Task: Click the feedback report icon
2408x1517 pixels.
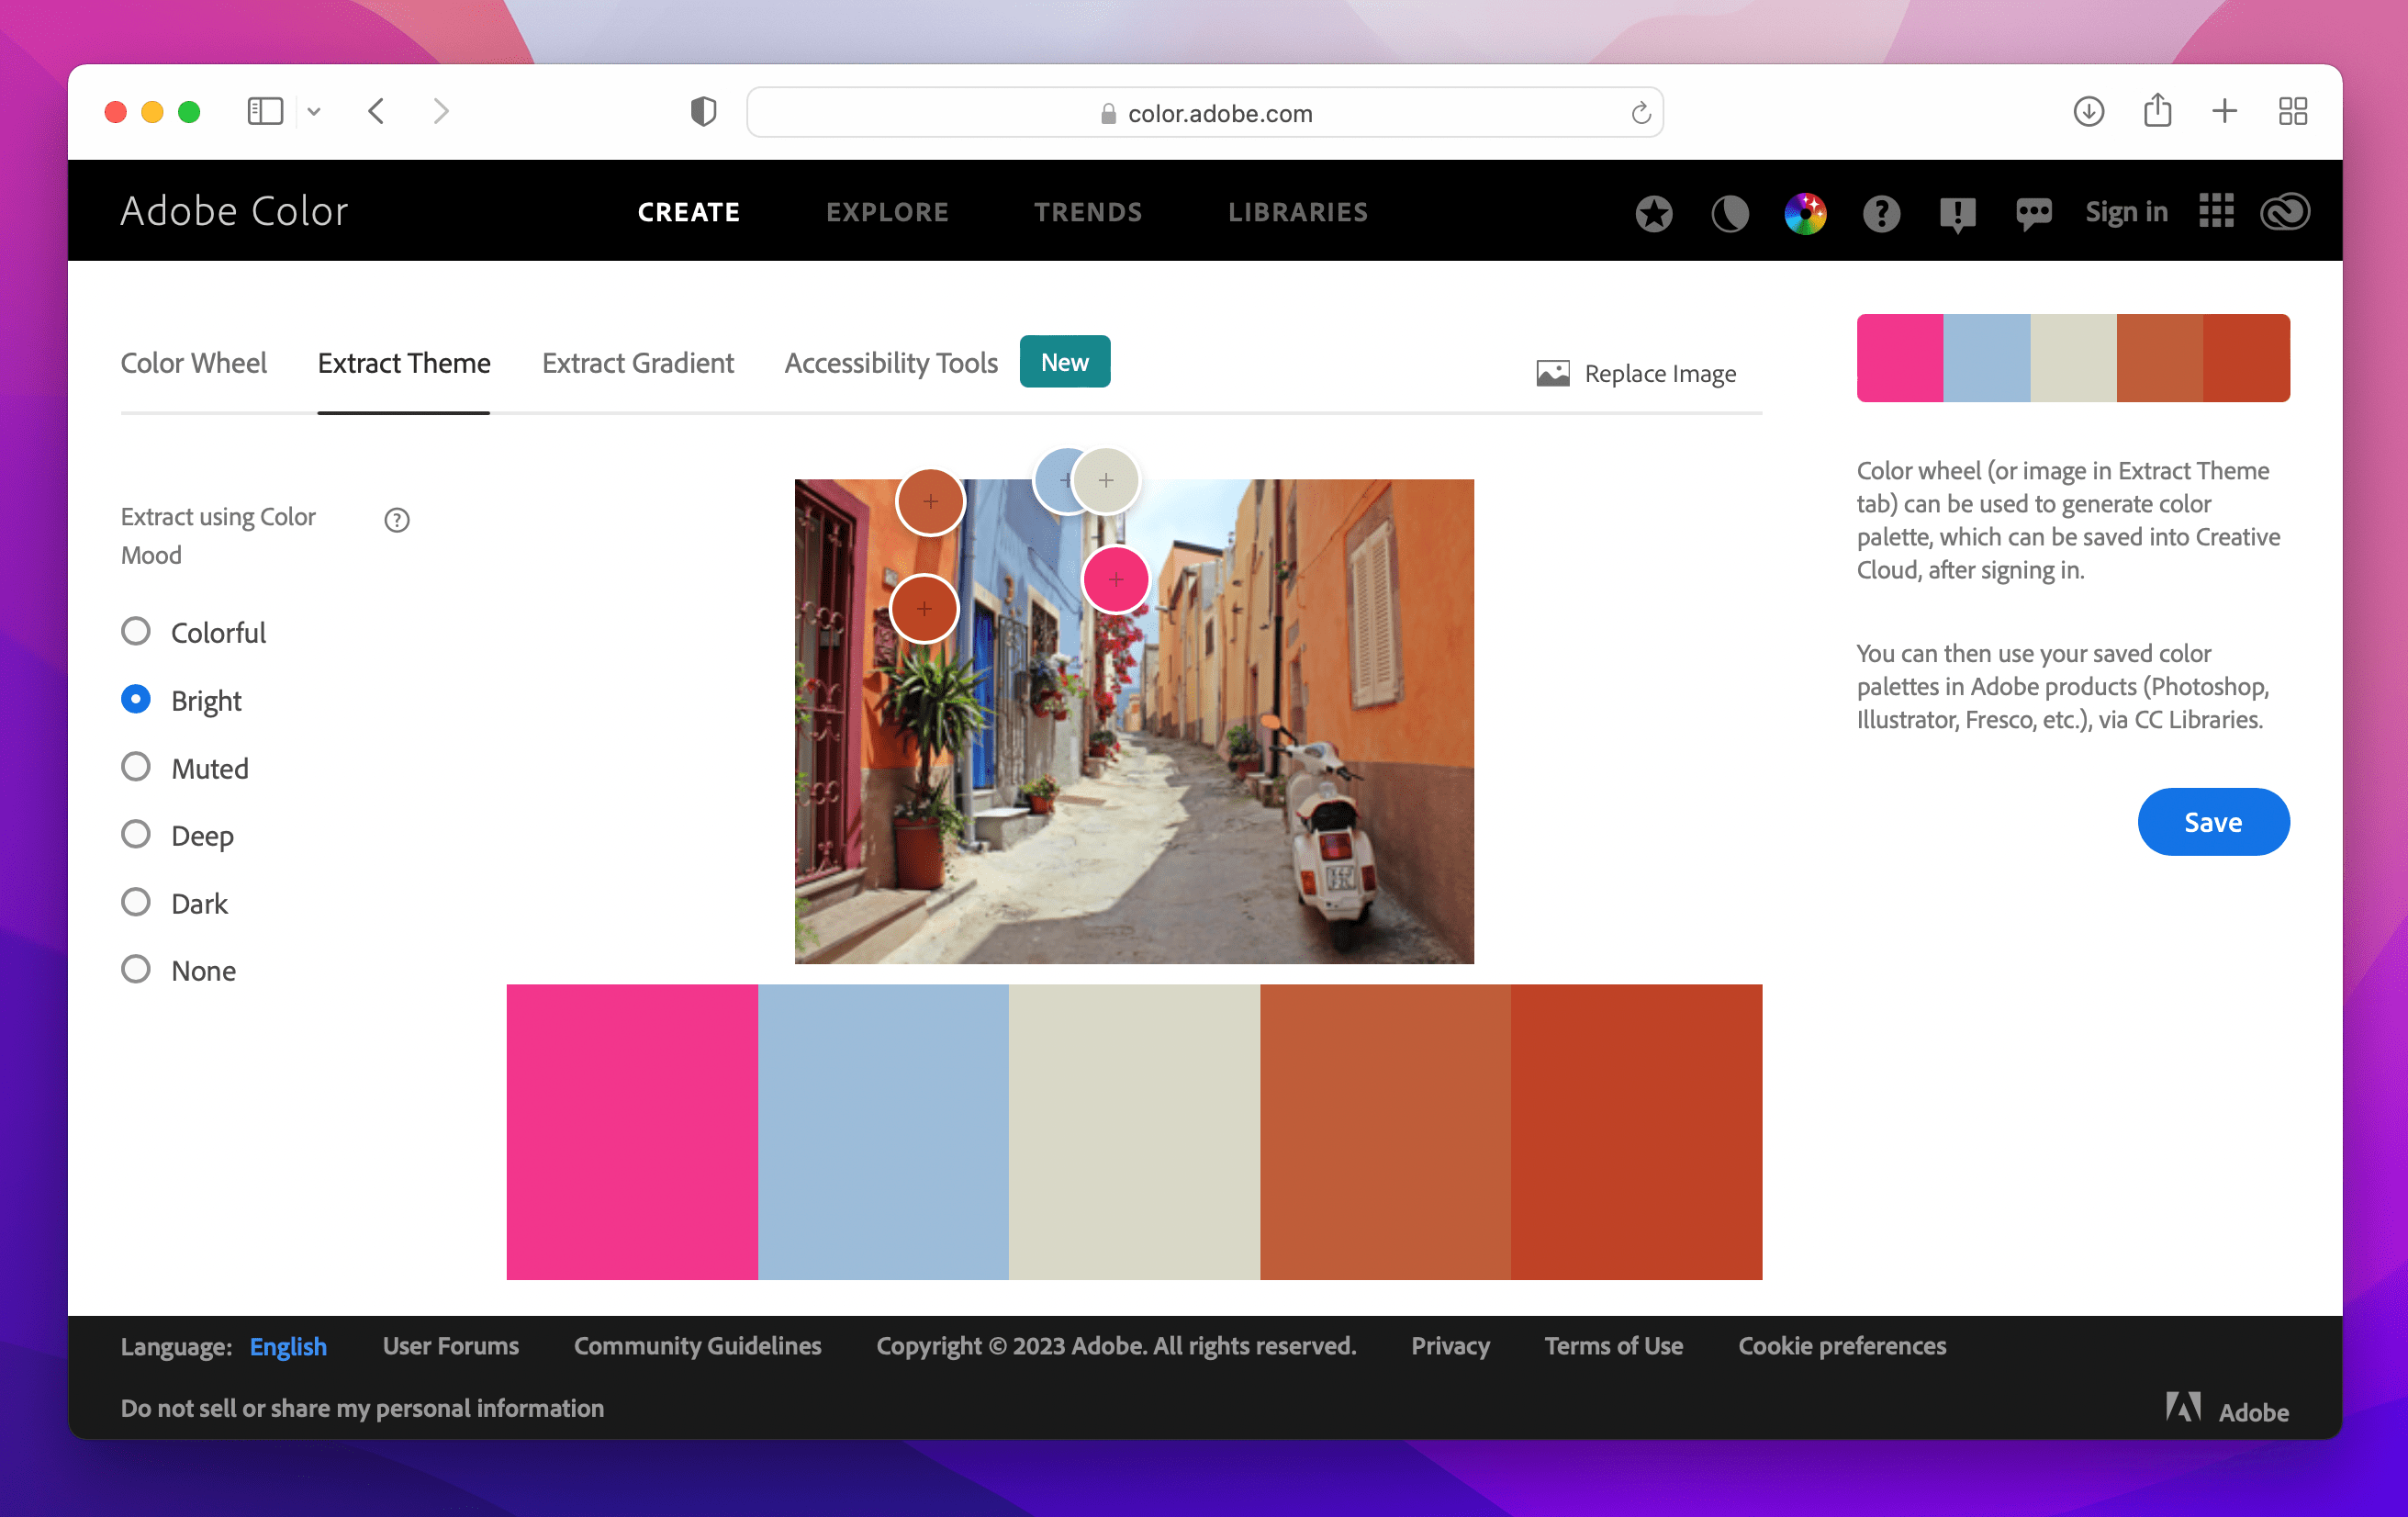Action: tap(1957, 212)
